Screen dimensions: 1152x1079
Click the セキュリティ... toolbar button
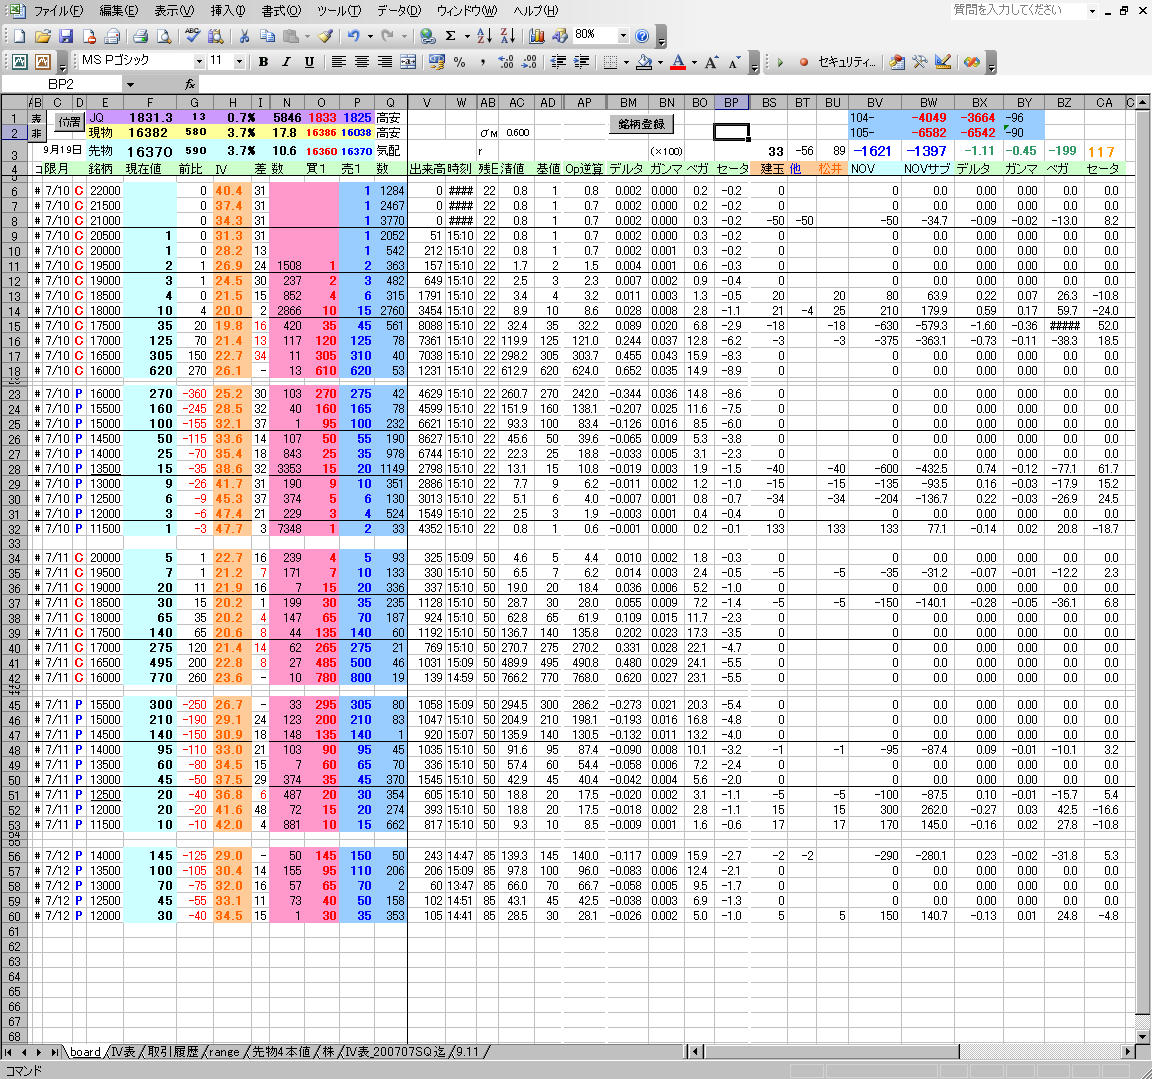pyautogui.click(x=847, y=62)
